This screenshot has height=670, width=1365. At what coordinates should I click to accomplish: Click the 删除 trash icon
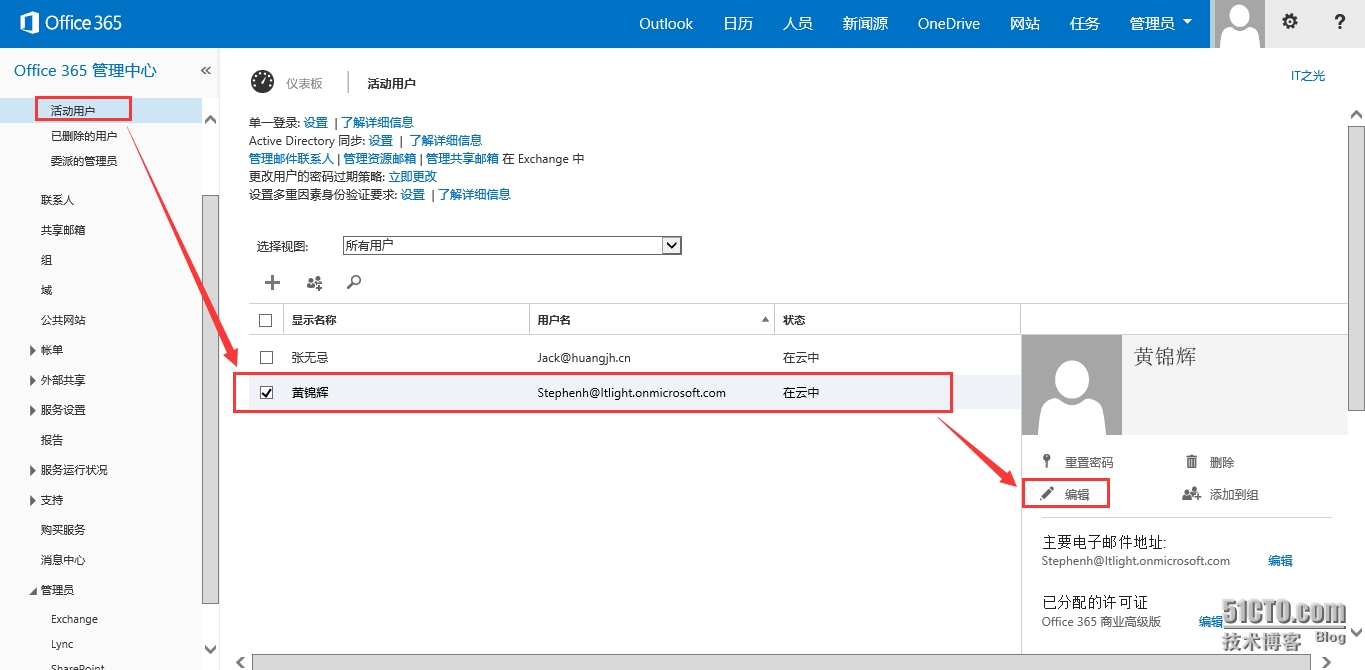[1191, 461]
